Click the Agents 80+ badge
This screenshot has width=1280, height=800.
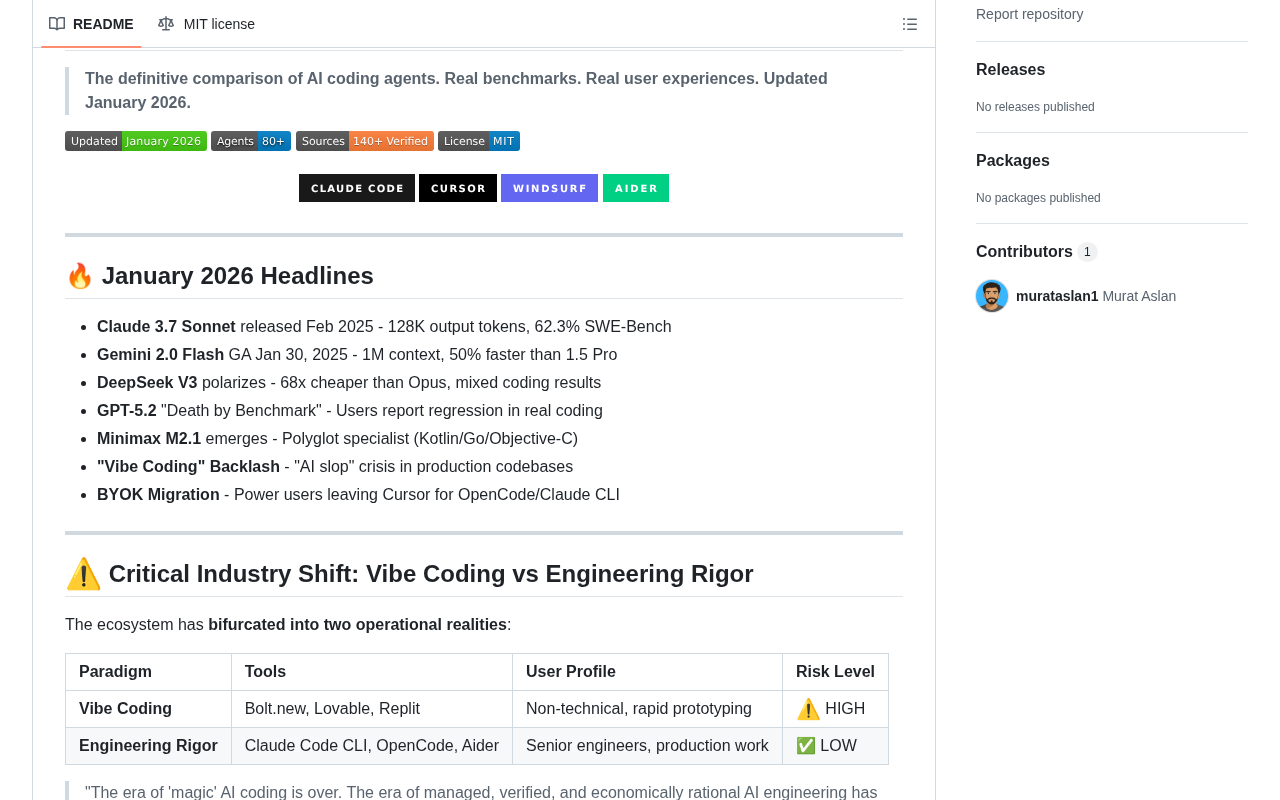251,141
